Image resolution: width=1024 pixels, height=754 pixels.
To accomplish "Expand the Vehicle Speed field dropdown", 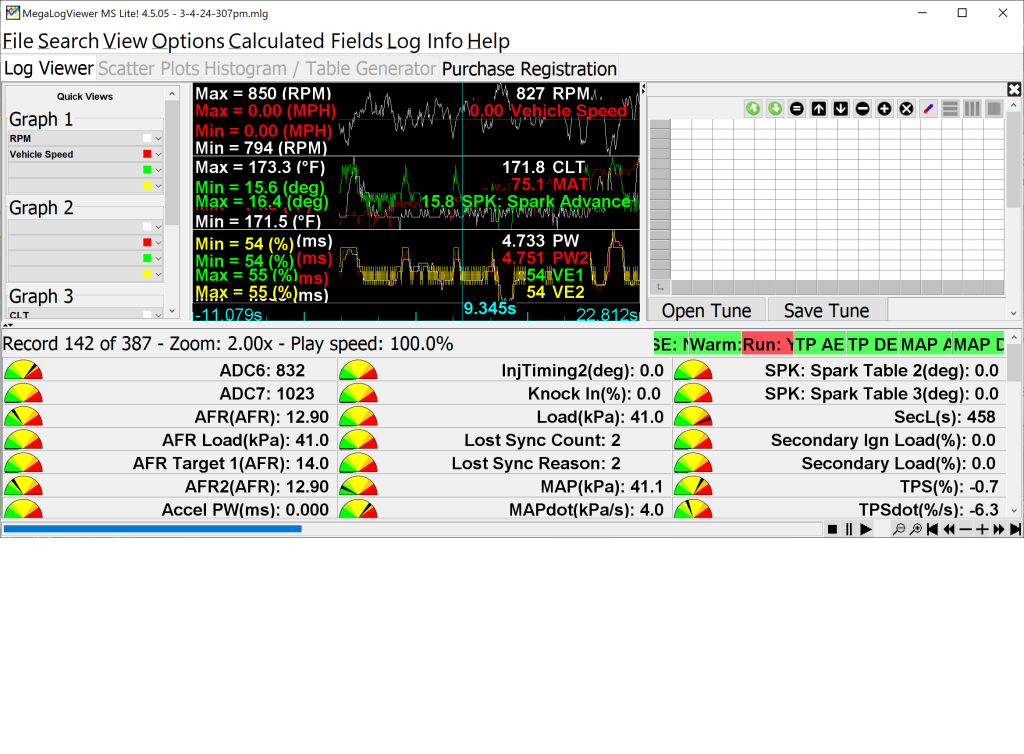I will (158, 155).
